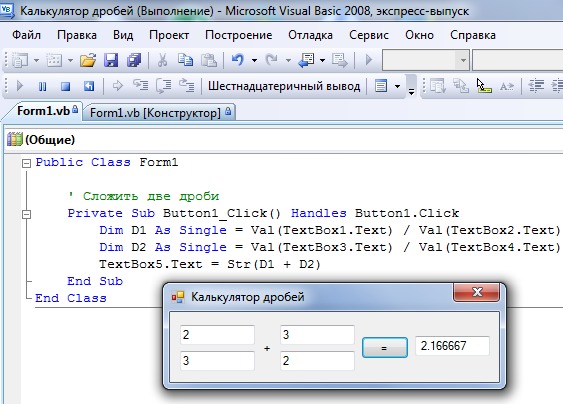The height and width of the screenshot is (404, 563).
Task: Click the Parameter Info icon
Action: (460, 86)
